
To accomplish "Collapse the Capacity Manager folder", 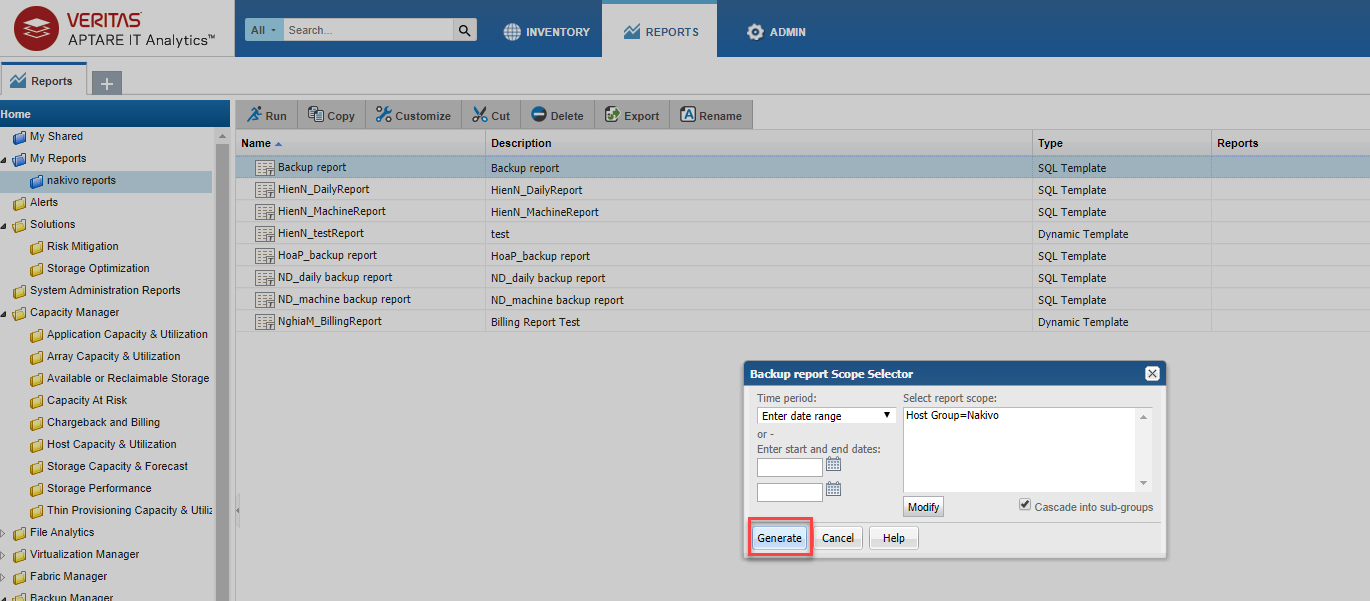I will (x=4, y=312).
